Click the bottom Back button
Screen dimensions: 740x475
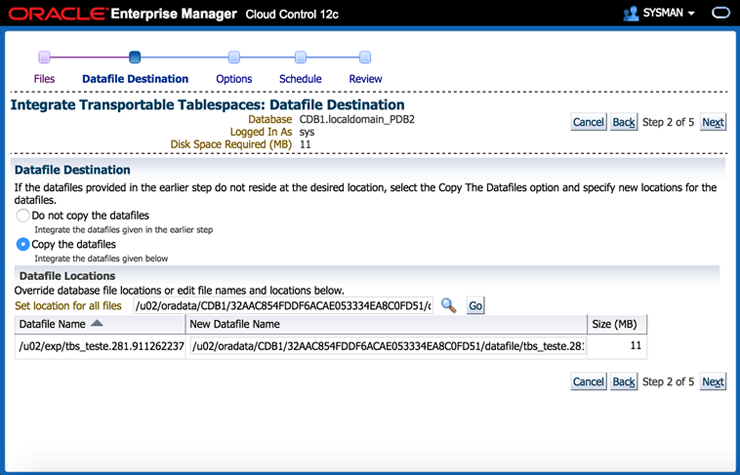pyautogui.click(x=623, y=382)
